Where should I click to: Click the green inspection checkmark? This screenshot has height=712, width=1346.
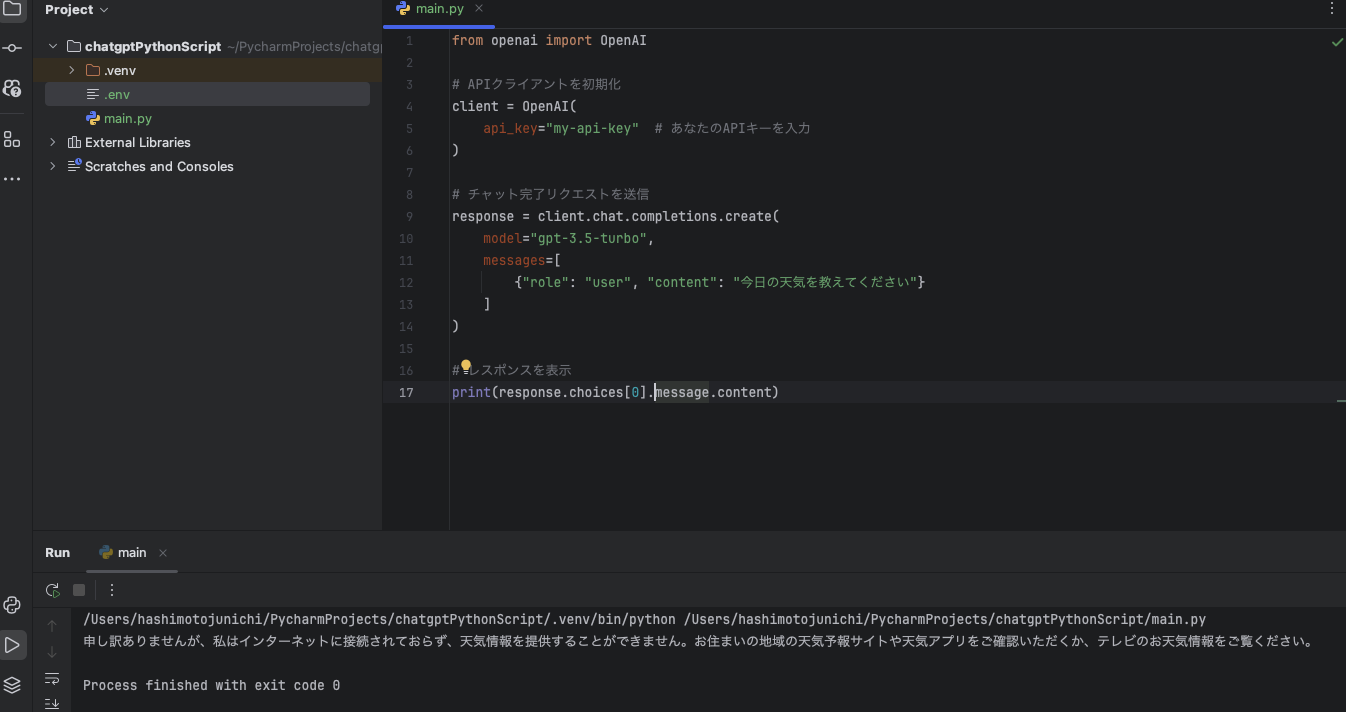(1337, 42)
